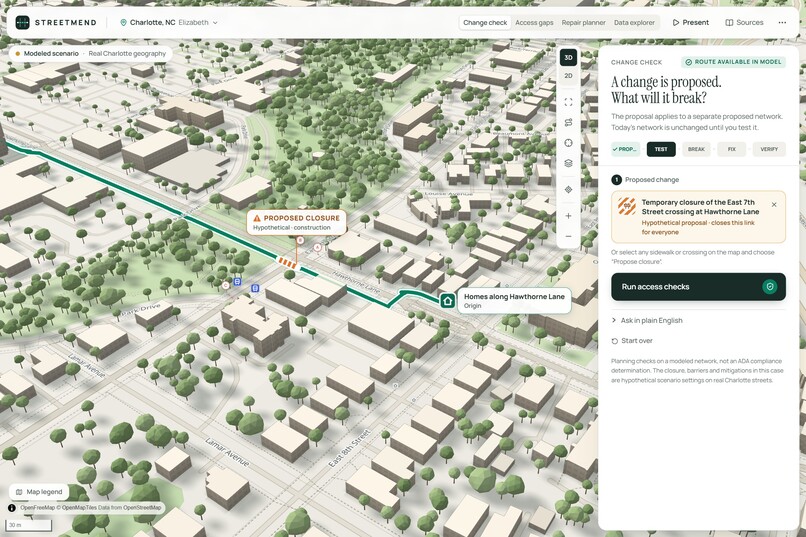Open the Data explorer tab
806x537 pixels.
click(x=634, y=23)
